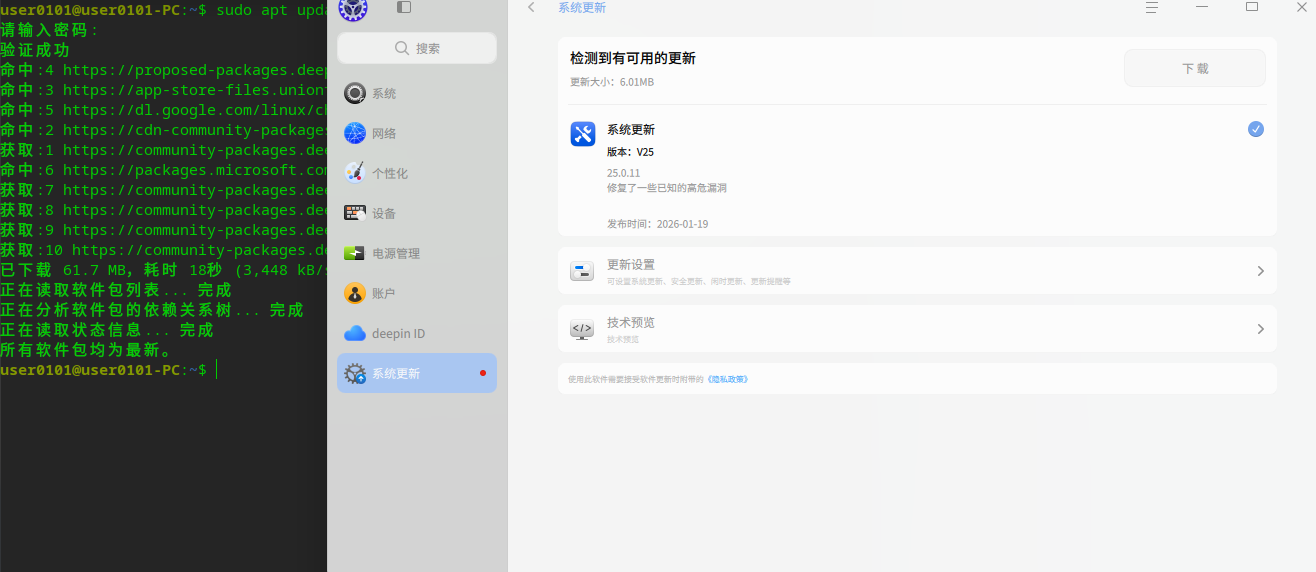Open the 网络 sidebar section

(417, 133)
